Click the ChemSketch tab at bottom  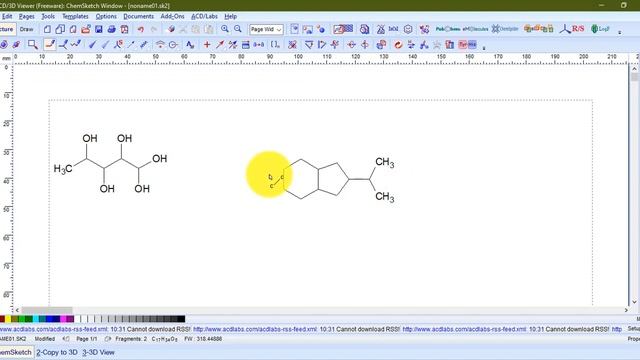tap(16, 352)
